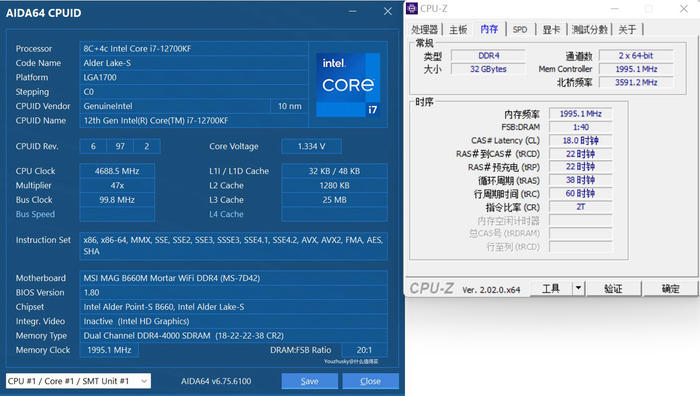Click the empty L4 Cache field in AIDA64
Image resolution: width=700 pixels, height=396 pixels.
(334, 214)
